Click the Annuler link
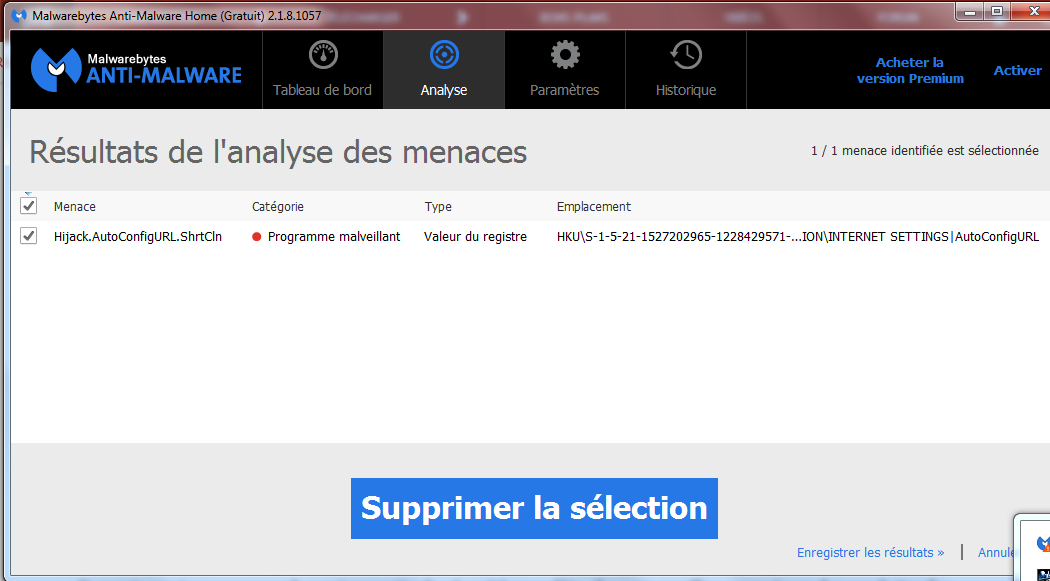Image resolution: width=1050 pixels, height=581 pixels. coord(996,553)
